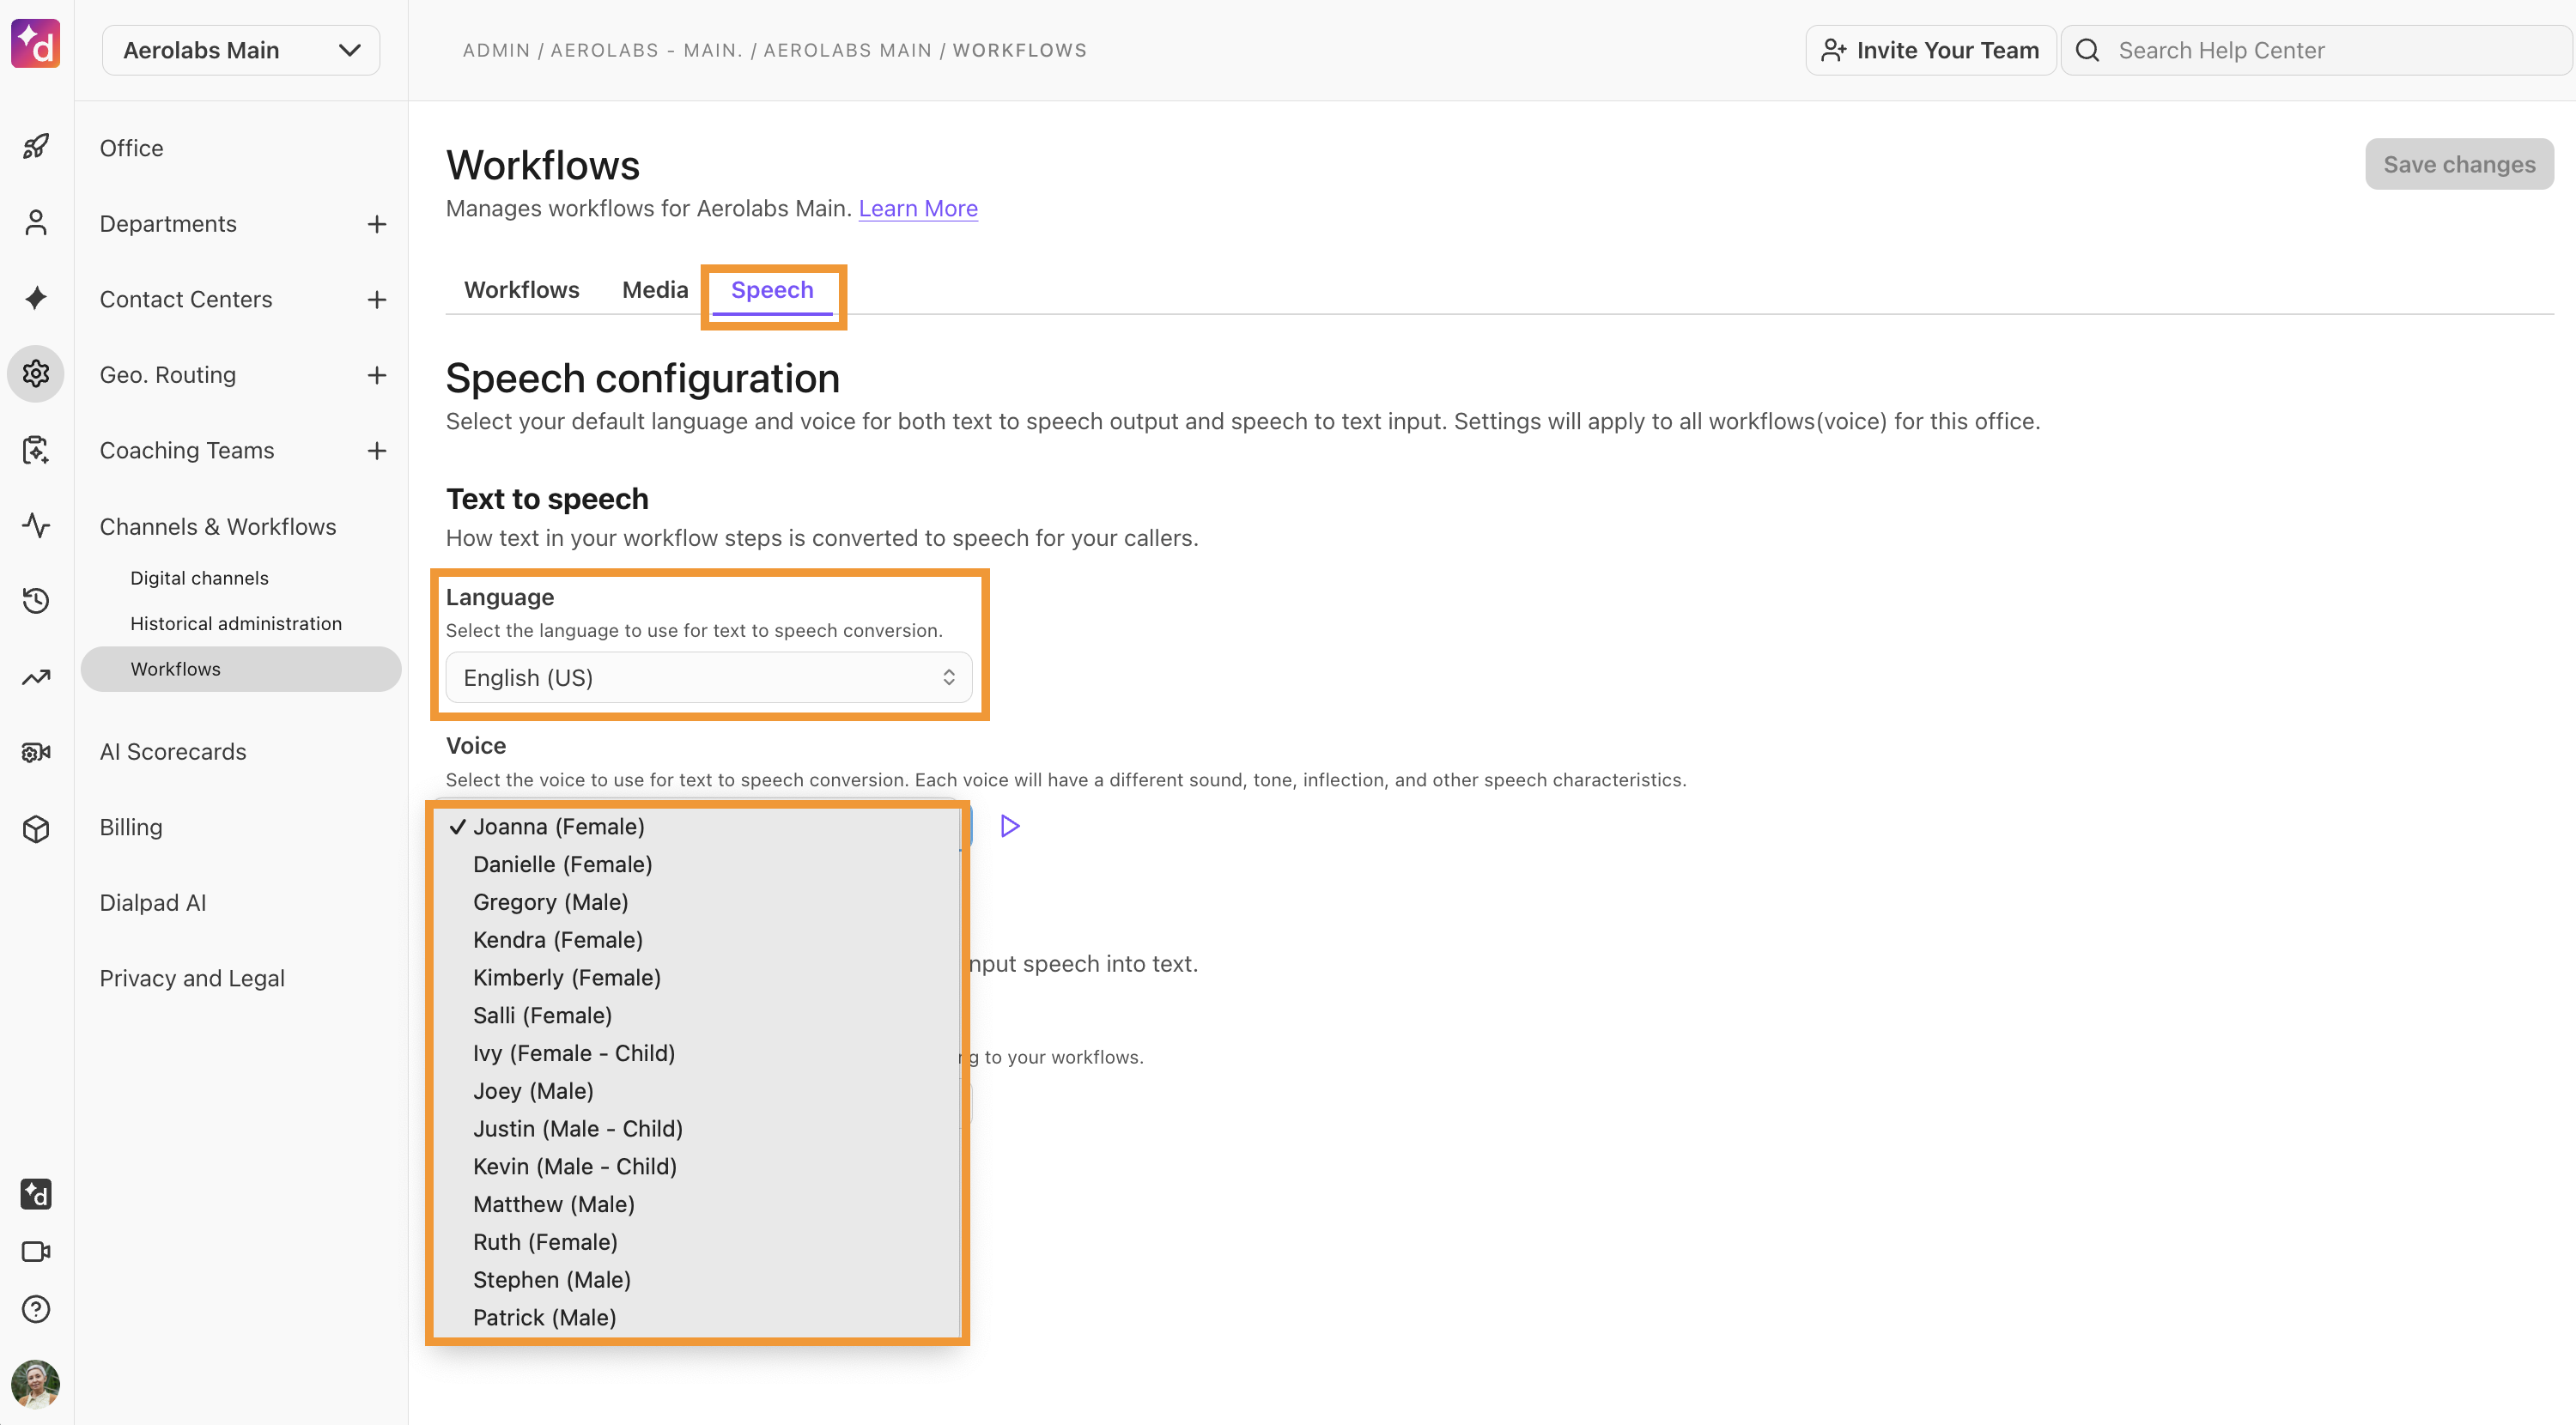Open the history clock icon in rail
This screenshot has width=2576, height=1425.
[x=36, y=600]
